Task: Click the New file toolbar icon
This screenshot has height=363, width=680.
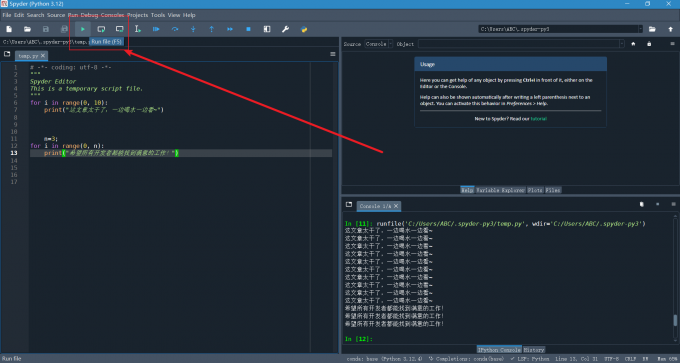Action: [x=9, y=29]
